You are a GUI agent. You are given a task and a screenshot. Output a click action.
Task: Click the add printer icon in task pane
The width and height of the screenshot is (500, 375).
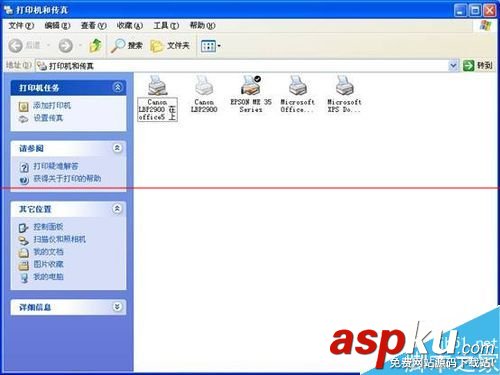pyautogui.click(x=23, y=107)
